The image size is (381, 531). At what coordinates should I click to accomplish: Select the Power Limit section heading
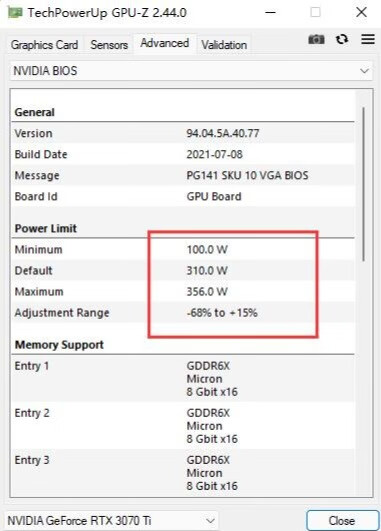tap(46, 228)
